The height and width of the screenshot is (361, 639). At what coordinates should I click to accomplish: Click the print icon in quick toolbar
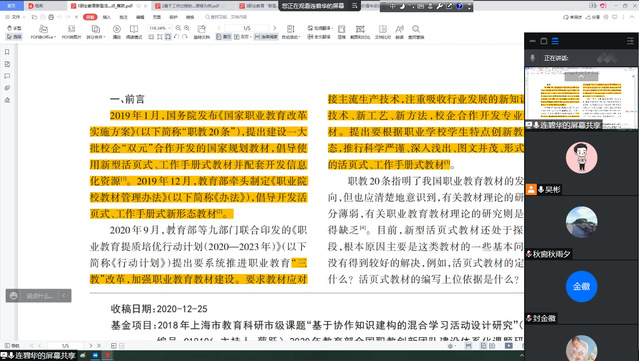click(51, 17)
